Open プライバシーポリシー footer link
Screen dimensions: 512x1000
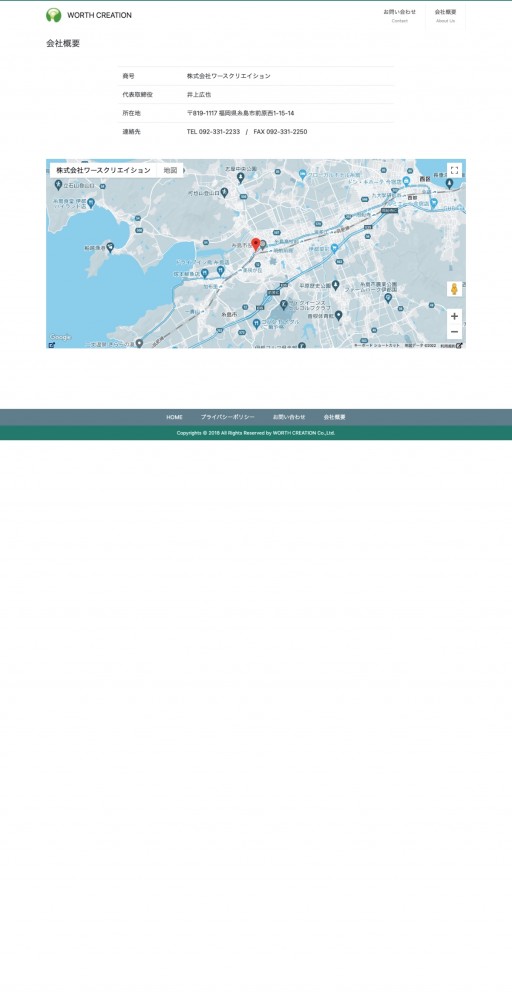pos(228,417)
